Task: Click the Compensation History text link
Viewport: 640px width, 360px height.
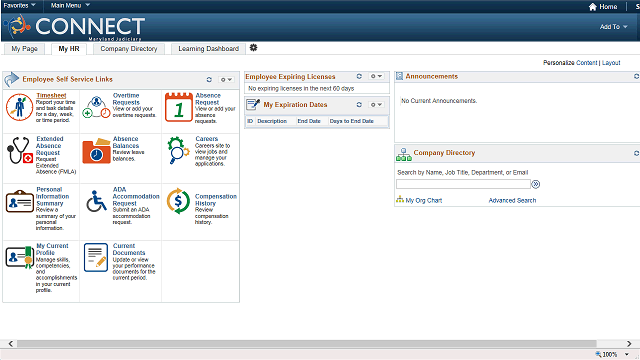Action: coord(216,200)
